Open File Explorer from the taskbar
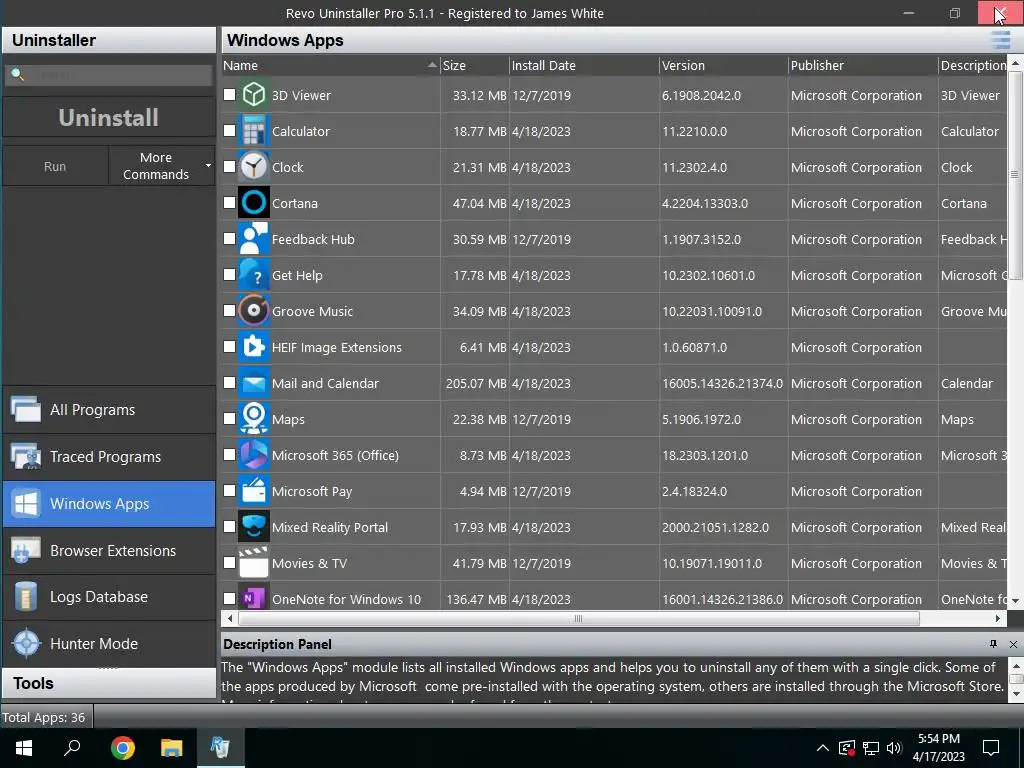This screenshot has height=768, width=1024. (x=171, y=748)
